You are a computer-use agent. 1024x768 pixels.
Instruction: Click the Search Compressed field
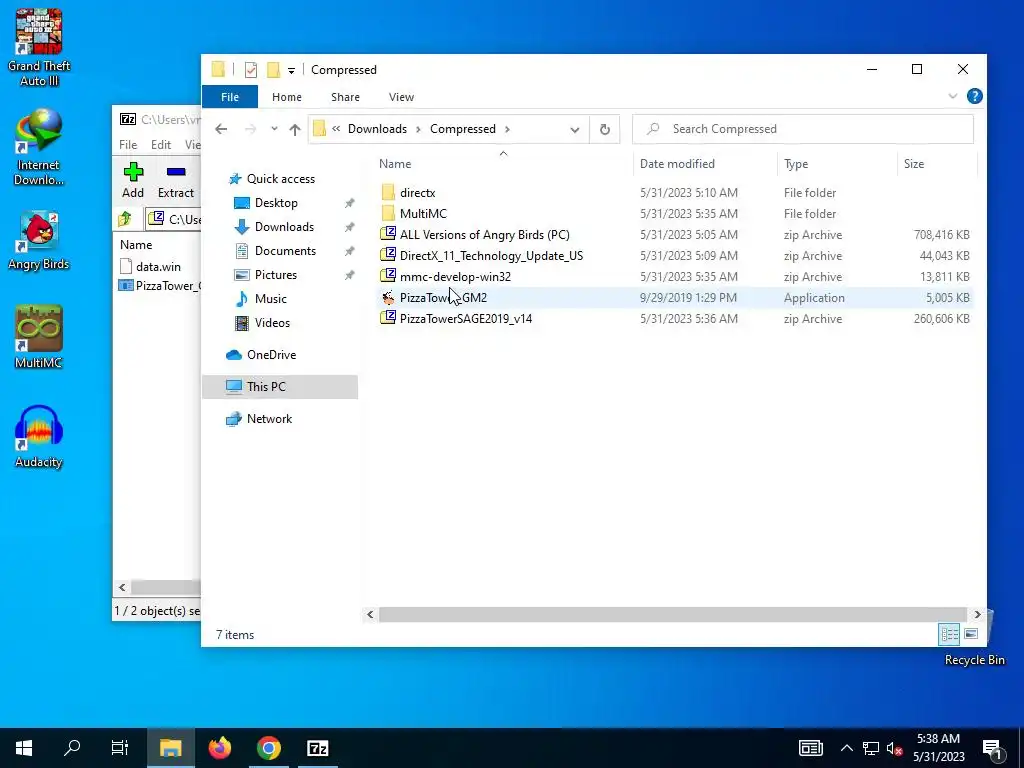803,129
